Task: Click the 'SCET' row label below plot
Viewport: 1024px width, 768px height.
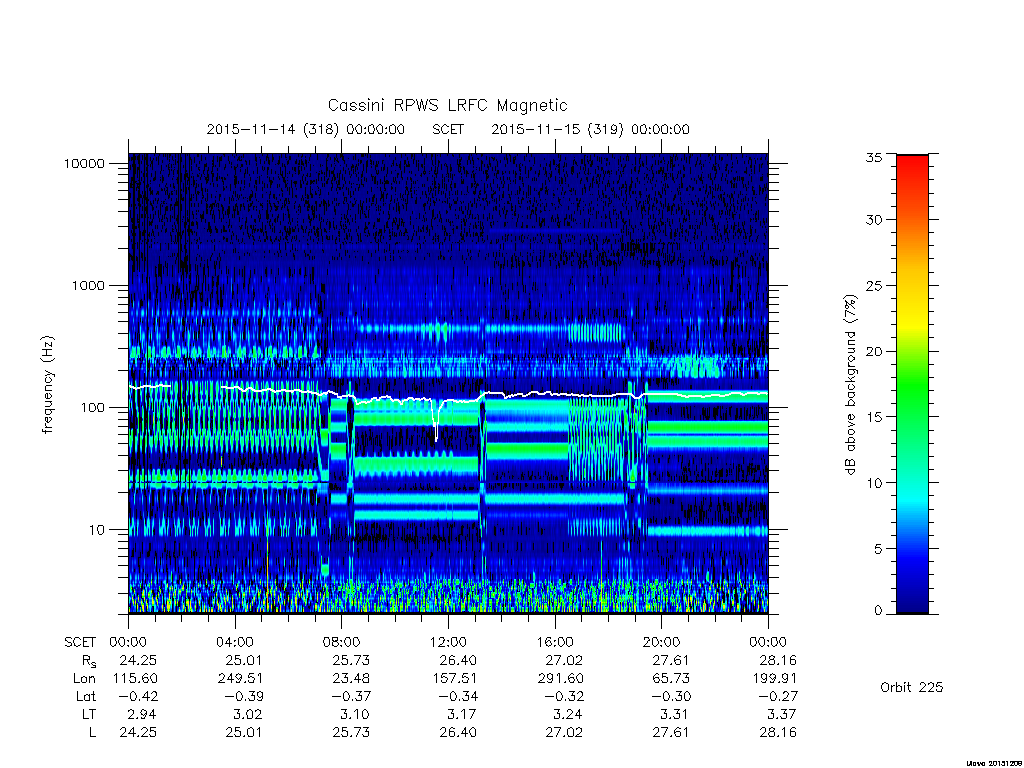Action: coord(80,642)
